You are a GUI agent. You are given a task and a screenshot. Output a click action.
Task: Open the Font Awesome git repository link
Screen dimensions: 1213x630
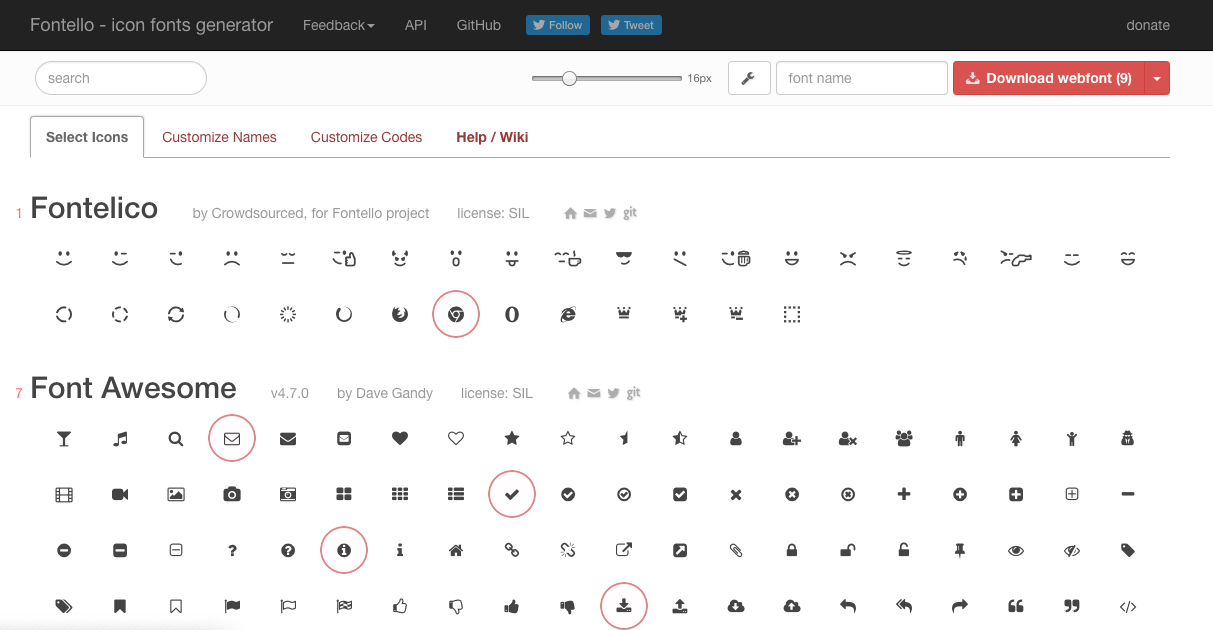pyautogui.click(x=633, y=393)
